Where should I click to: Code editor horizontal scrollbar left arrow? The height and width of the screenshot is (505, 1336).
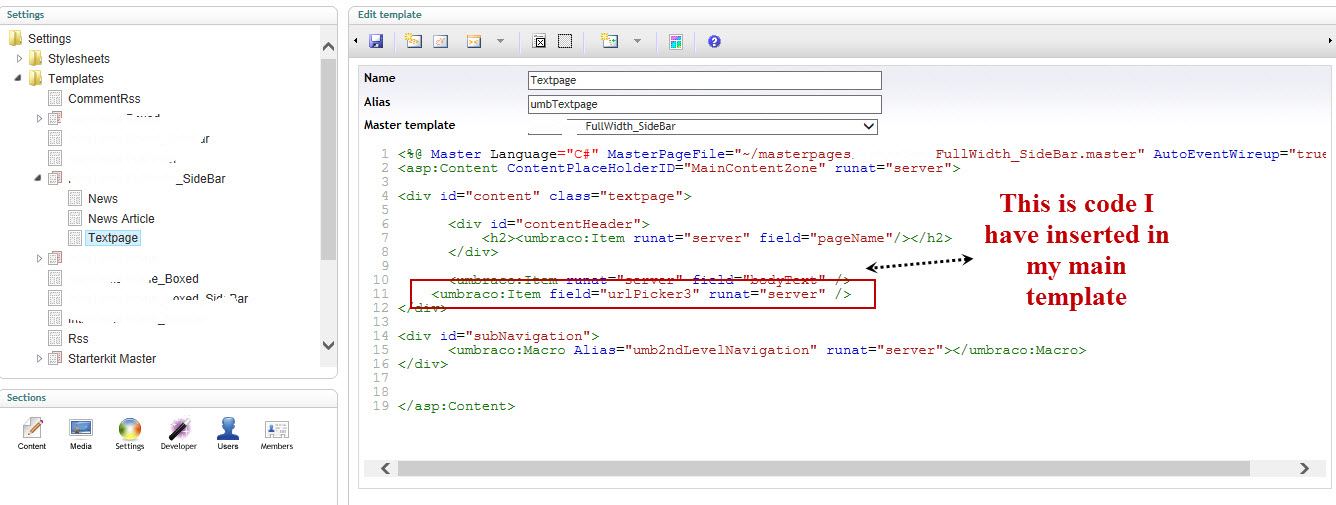coord(384,468)
